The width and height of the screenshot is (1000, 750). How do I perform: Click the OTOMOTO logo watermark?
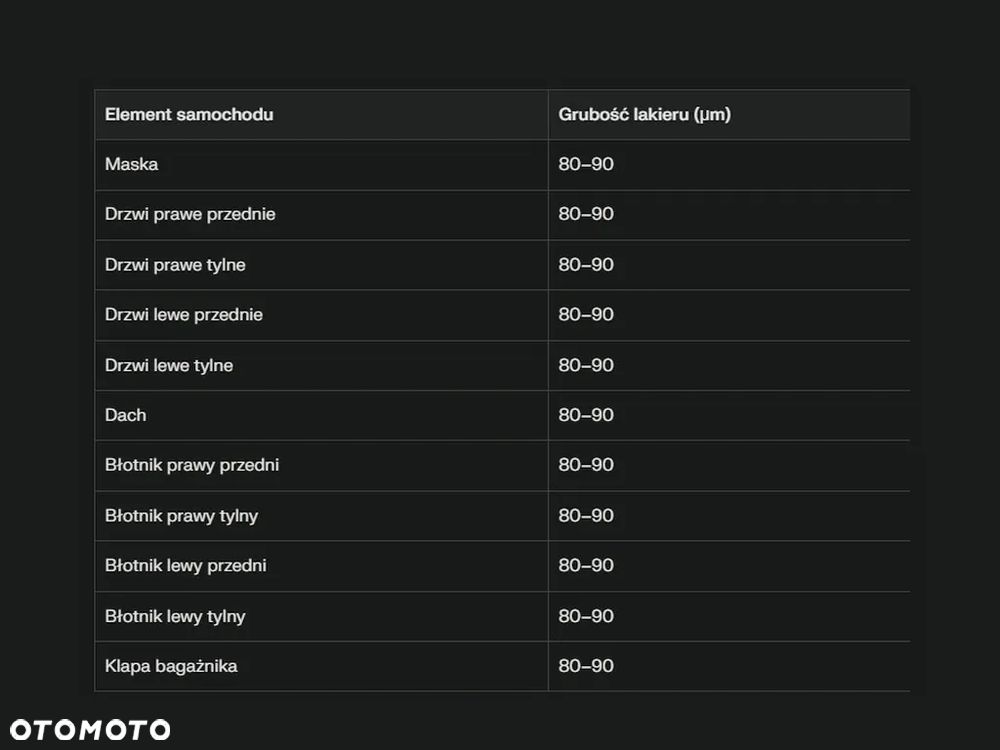click(x=90, y=729)
